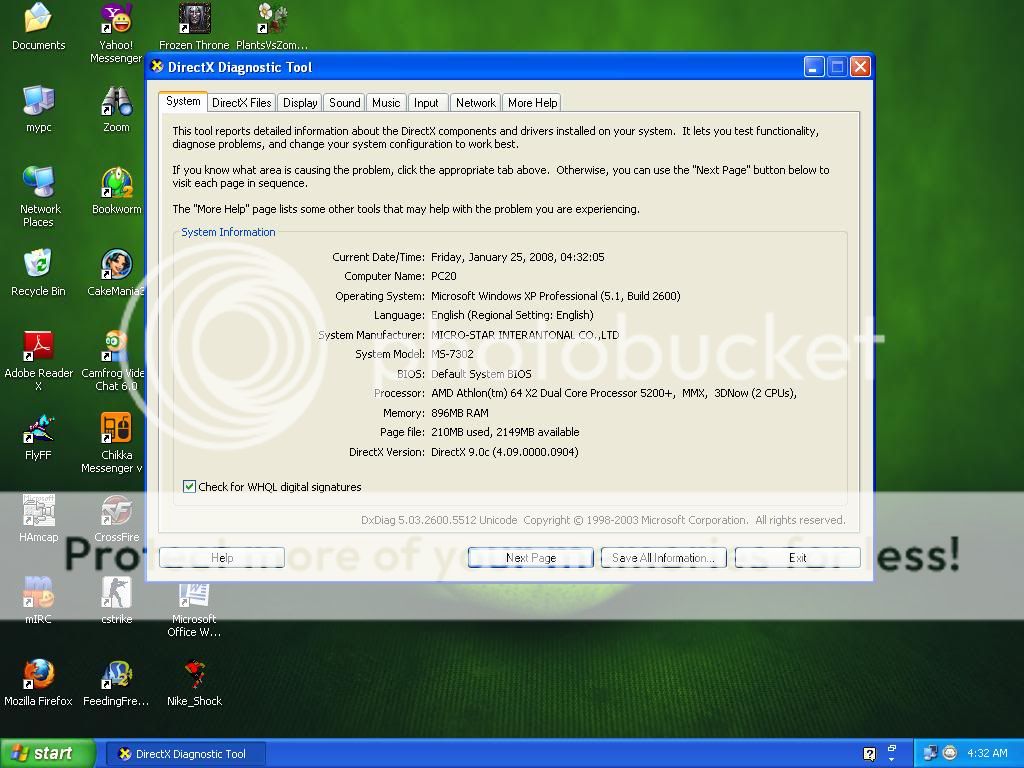Minimize the DirectX Diagnostic Tool window
The height and width of the screenshot is (768, 1024).
pyautogui.click(x=814, y=67)
